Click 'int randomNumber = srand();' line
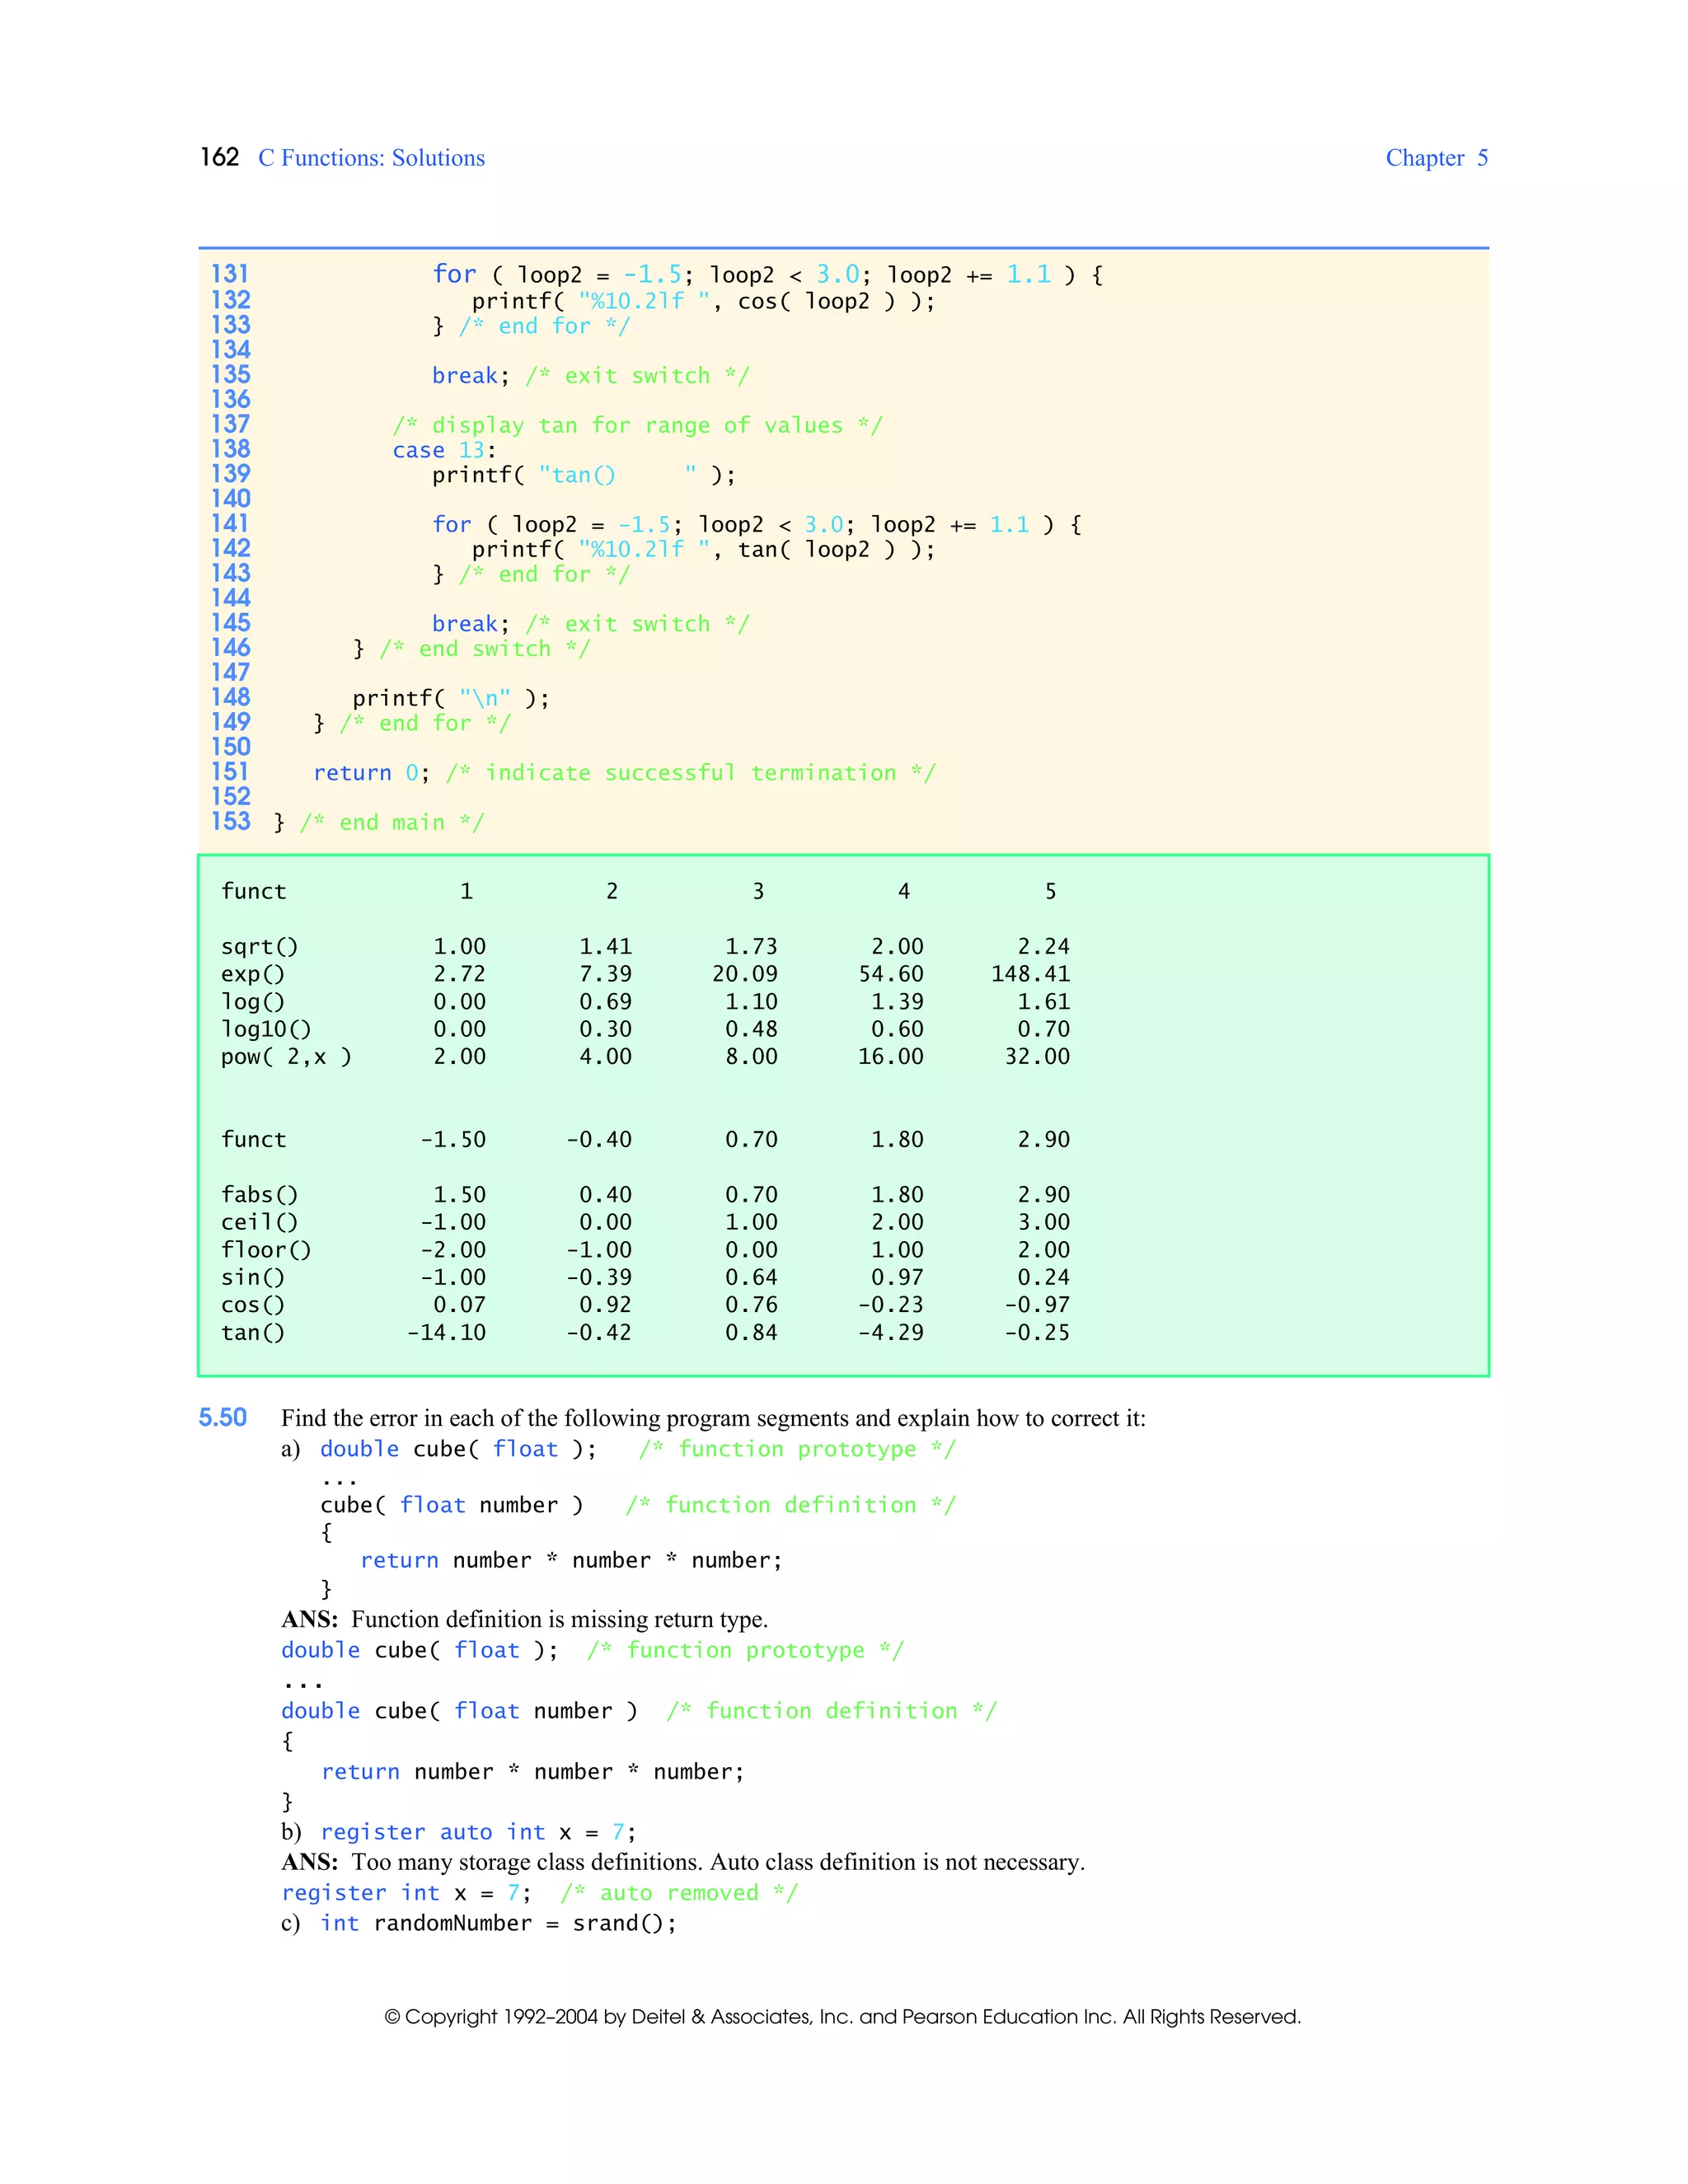The image size is (1688, 2184). coord(498,1923)
